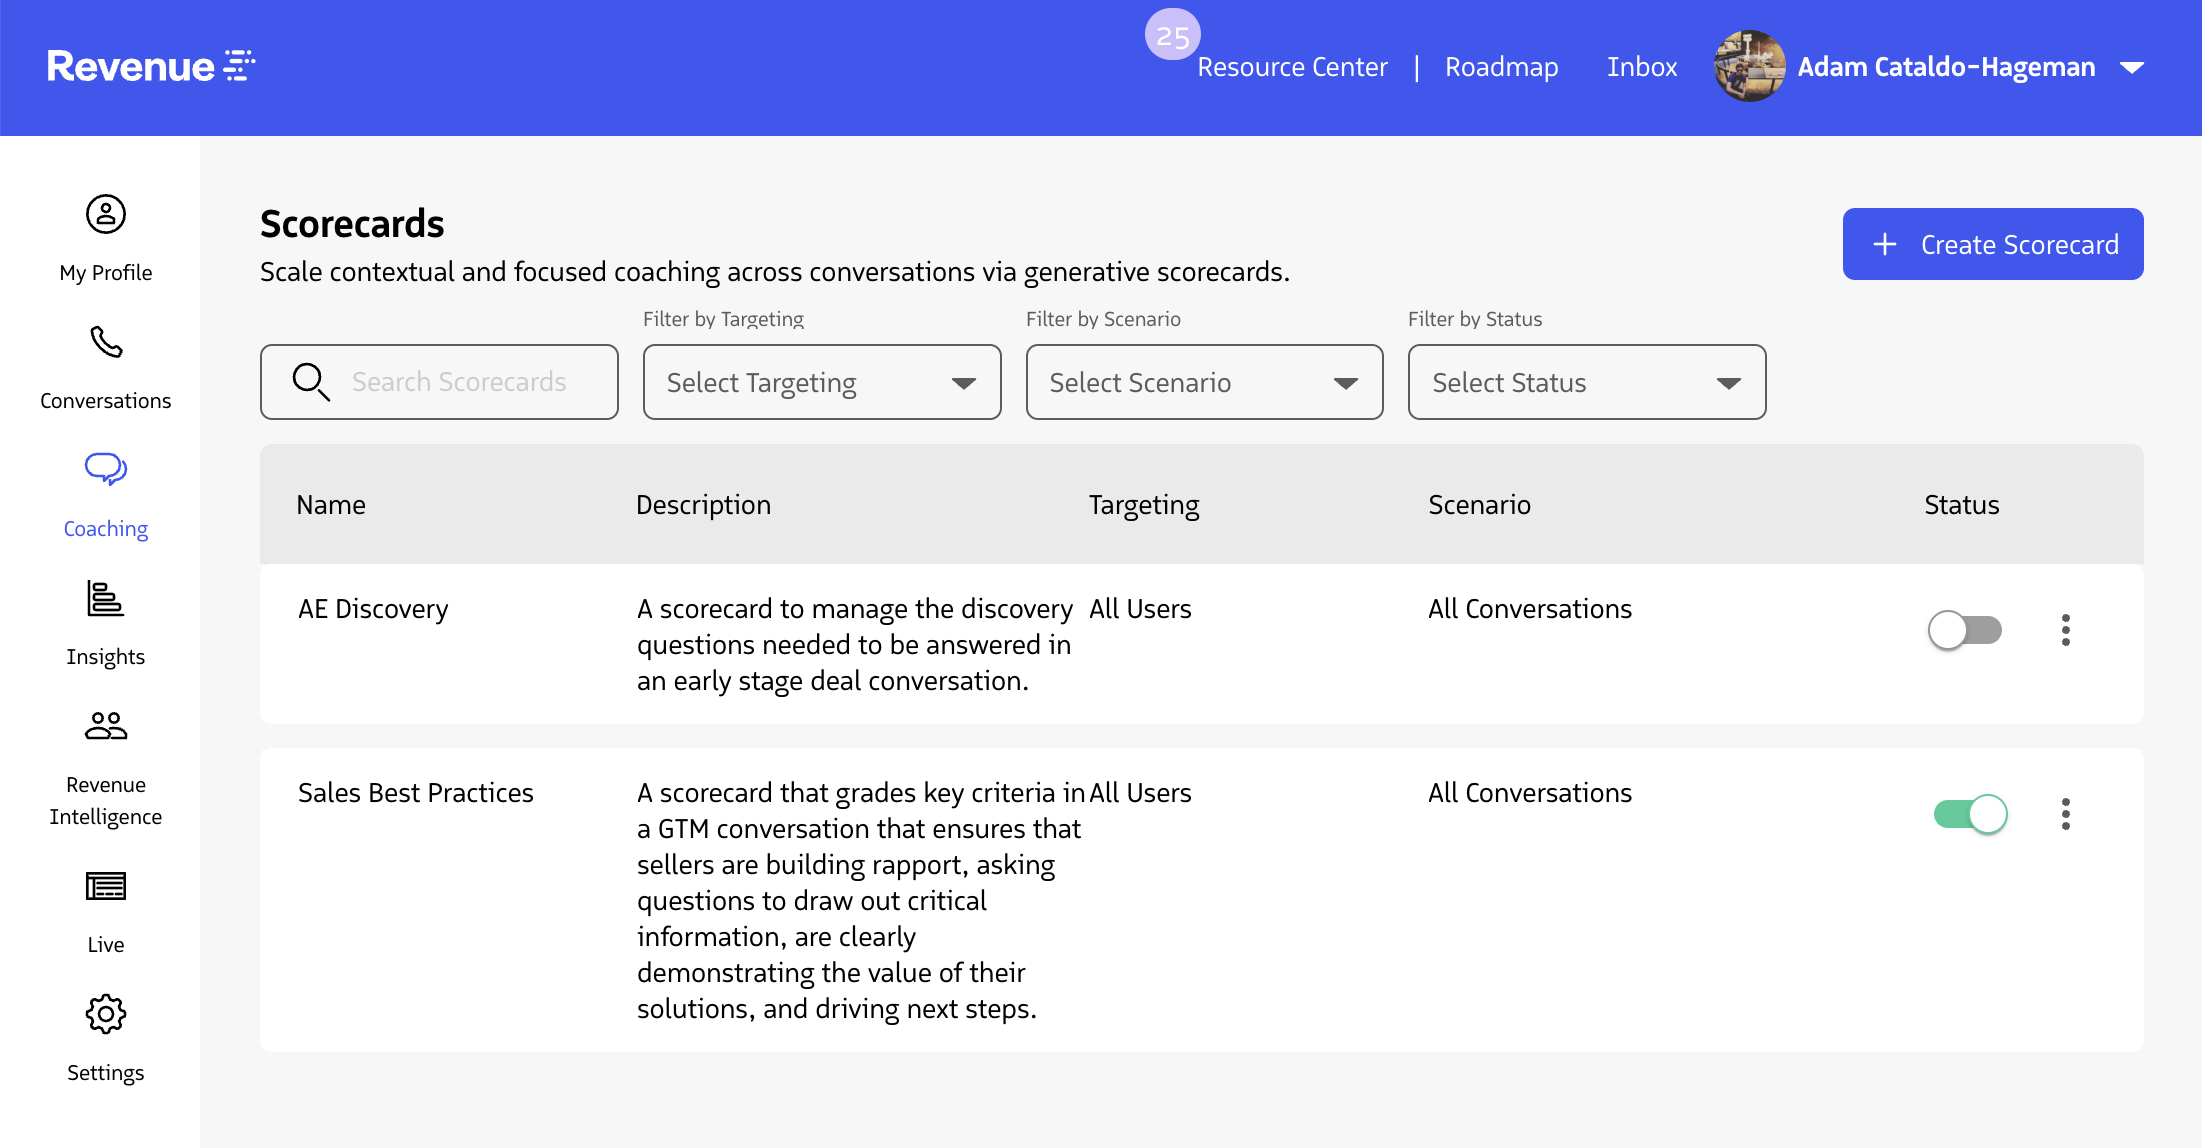Open Live sidebar icon
The height and width of the screenshot is (1148, 2202).
[x=106, y=886]
